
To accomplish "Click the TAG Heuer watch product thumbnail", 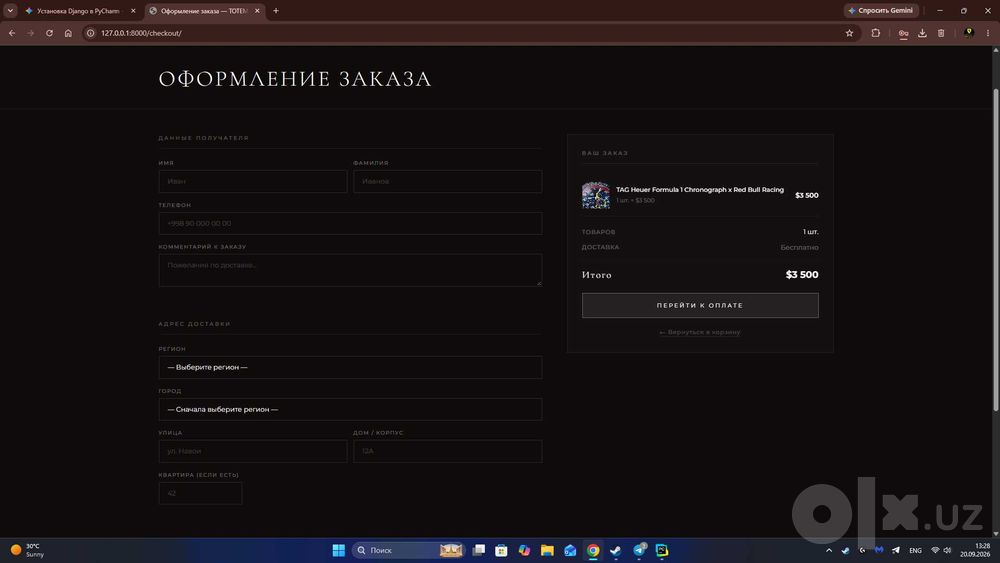I will click(596, 195).
